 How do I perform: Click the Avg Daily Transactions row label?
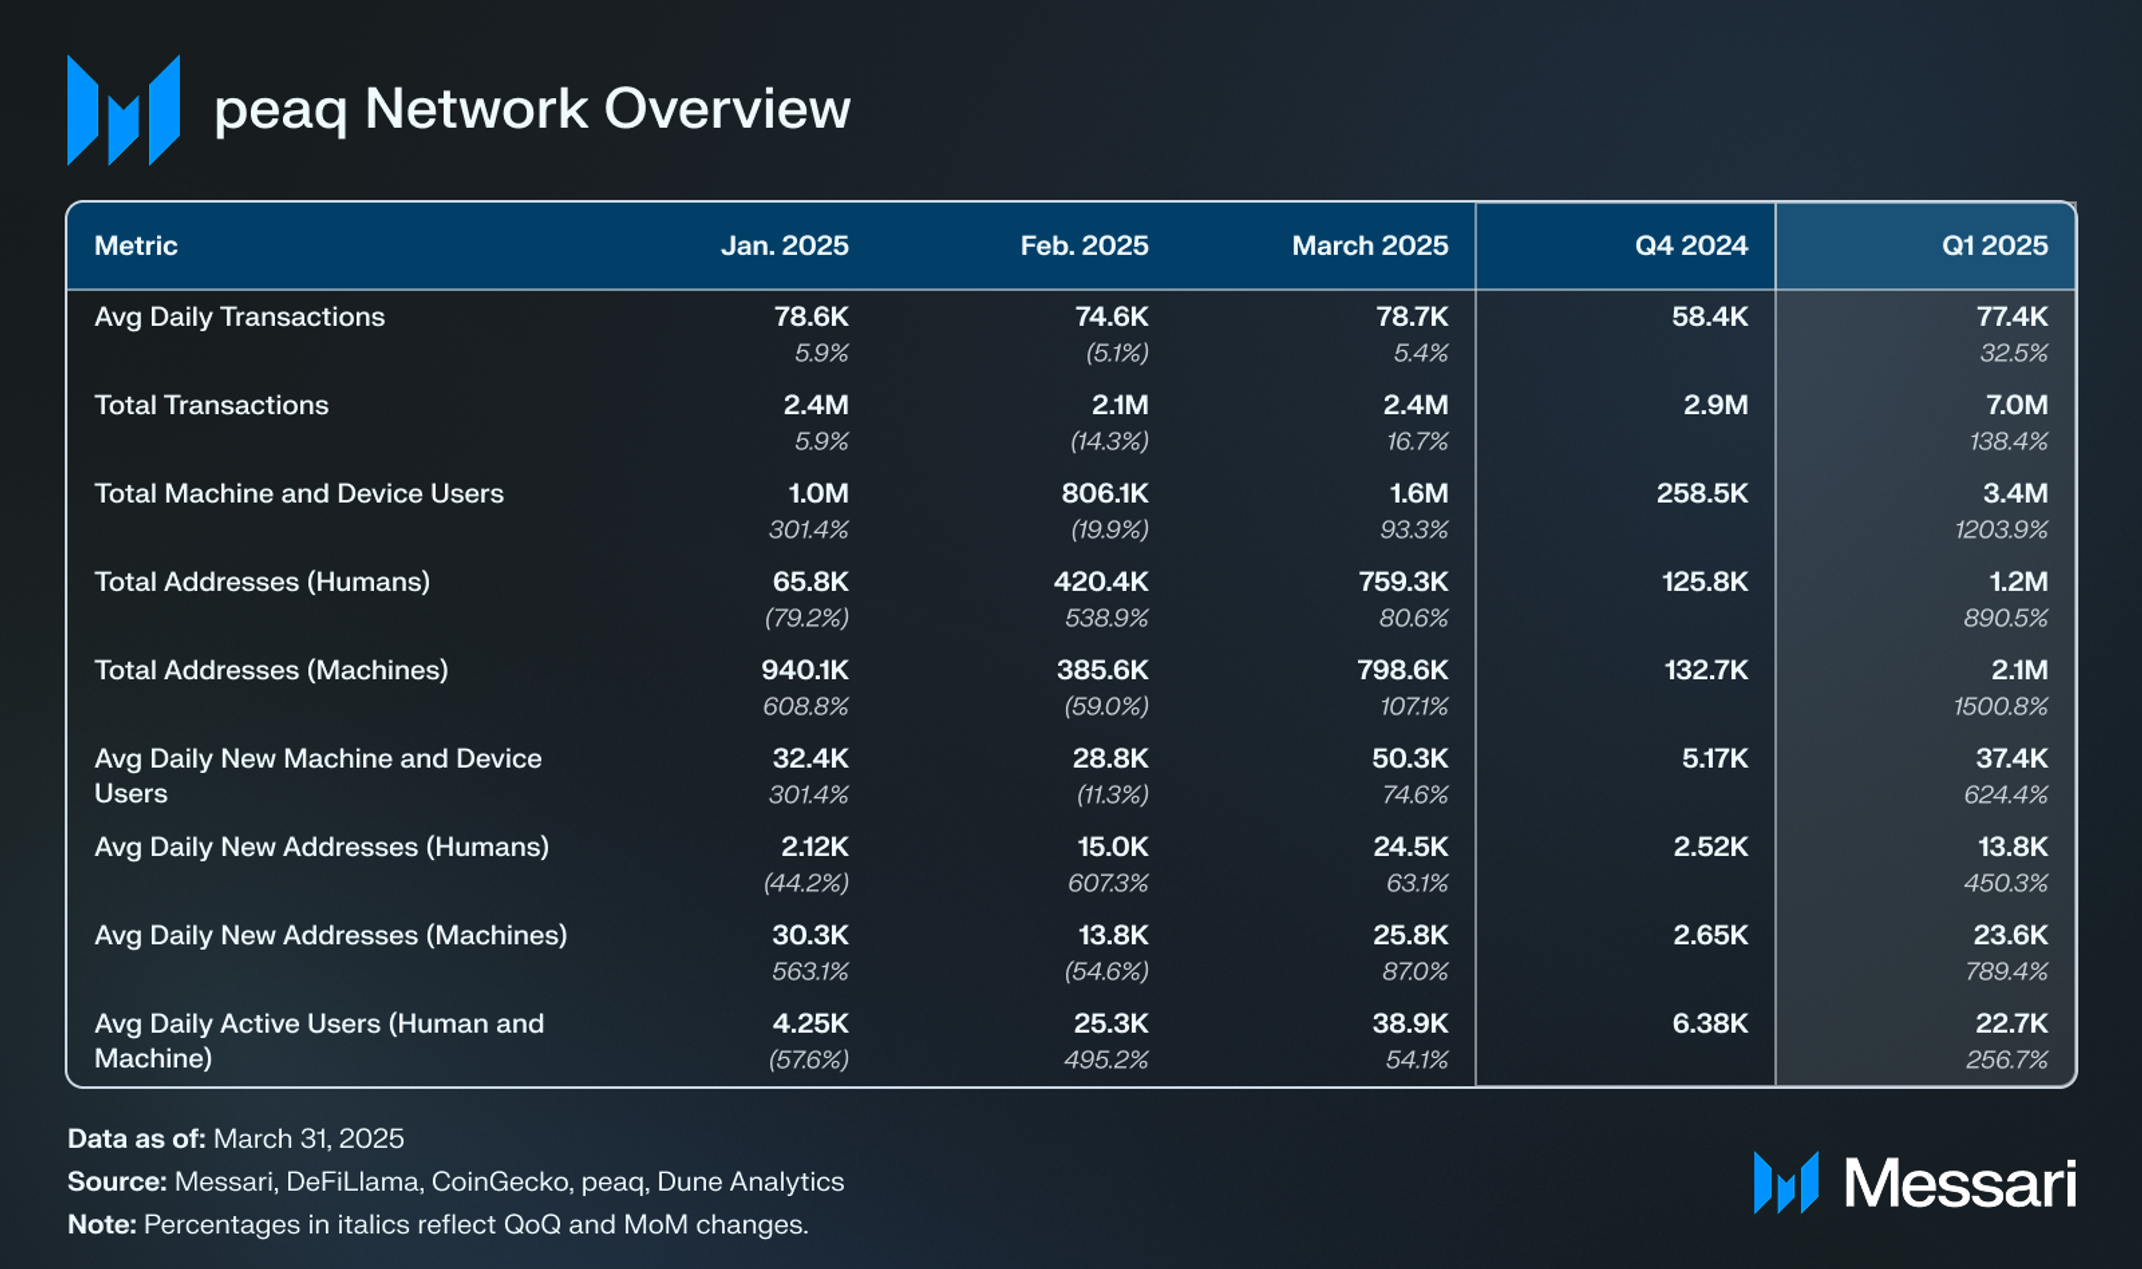tap(239, 317)
